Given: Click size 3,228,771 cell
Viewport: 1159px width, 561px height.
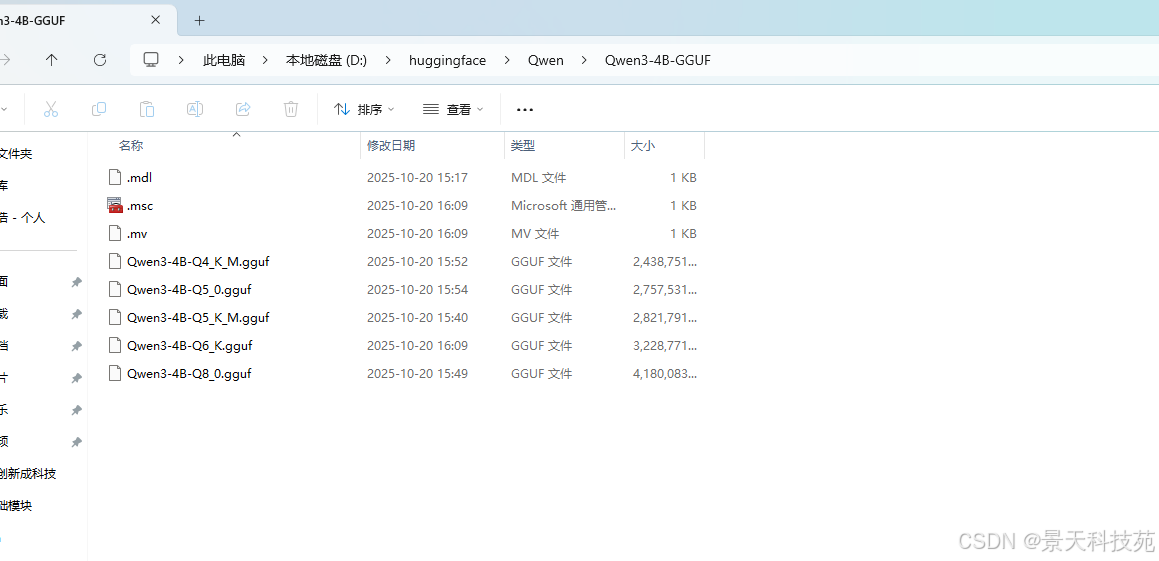Looking at the screenshot, I should [665, 346].
